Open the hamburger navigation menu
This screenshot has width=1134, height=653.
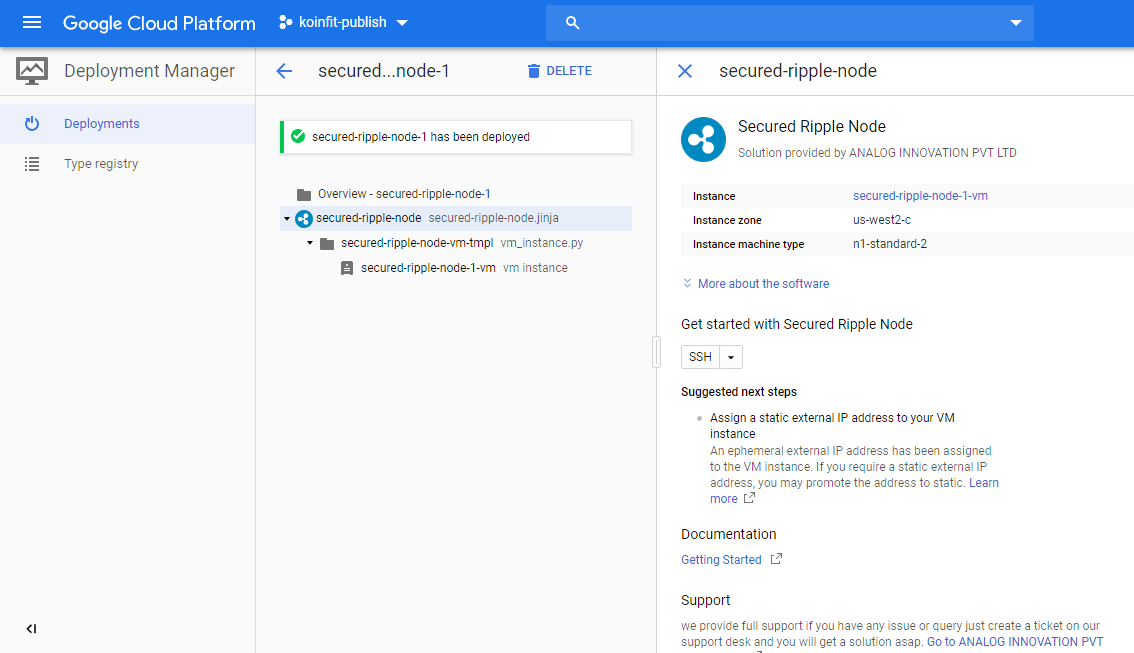(x=32, y=22)
